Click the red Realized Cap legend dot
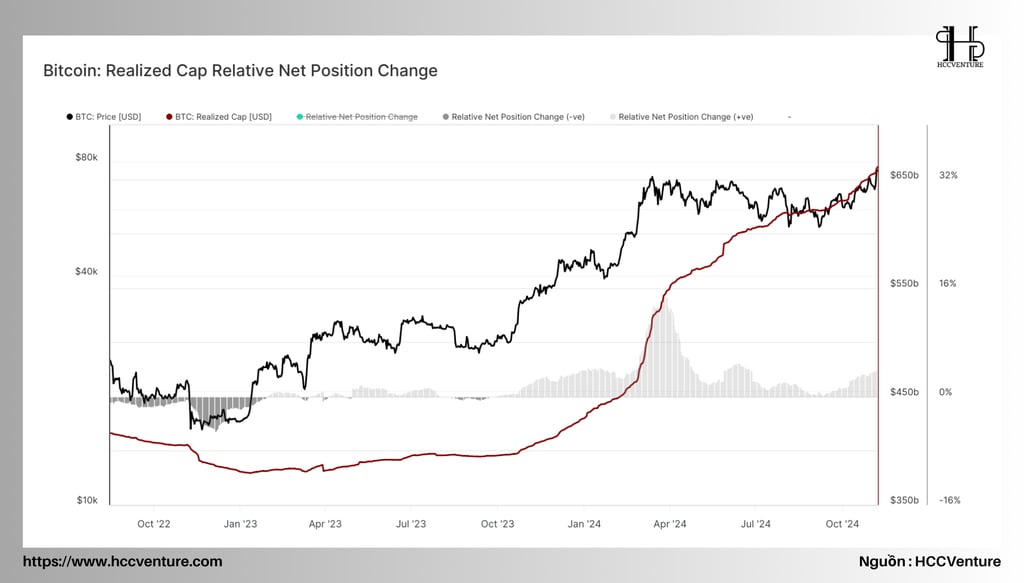Image resolution: width=1024 pixels, height=583 pixels. [x=169, y=117]
